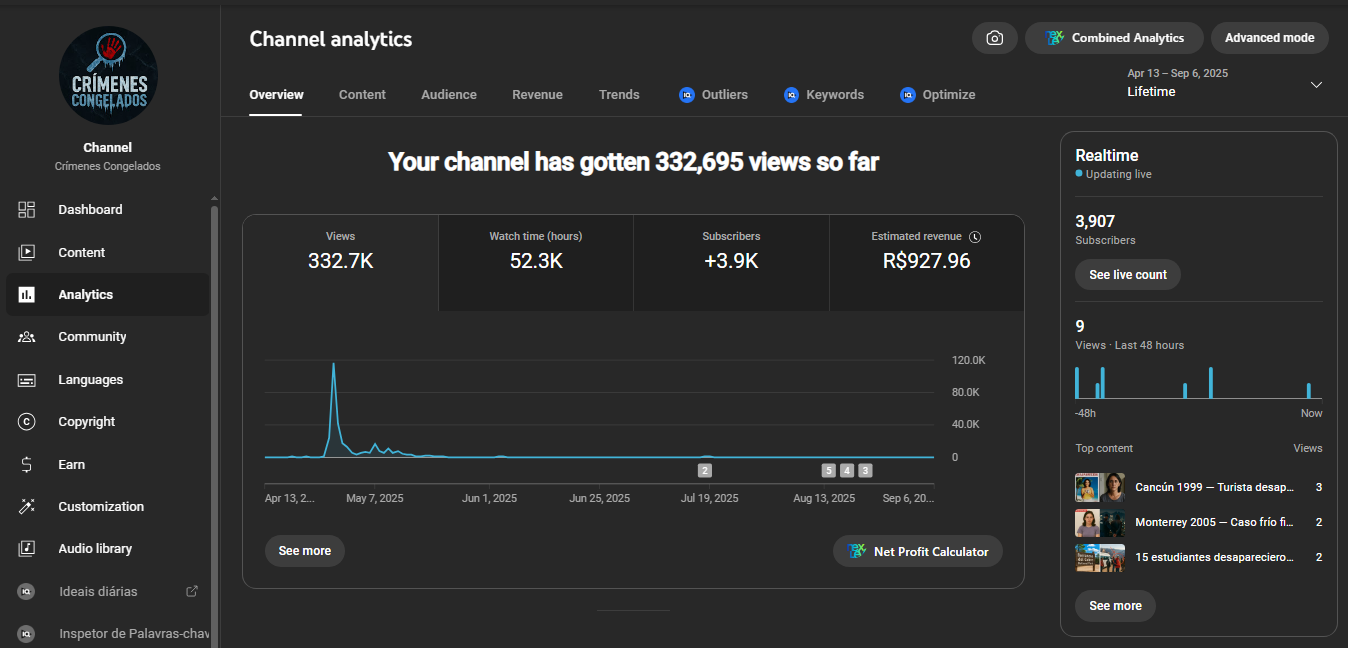Open the Revenue tab
The height and width of the screenshot is (648, 1348).
(x=537, y=95)
